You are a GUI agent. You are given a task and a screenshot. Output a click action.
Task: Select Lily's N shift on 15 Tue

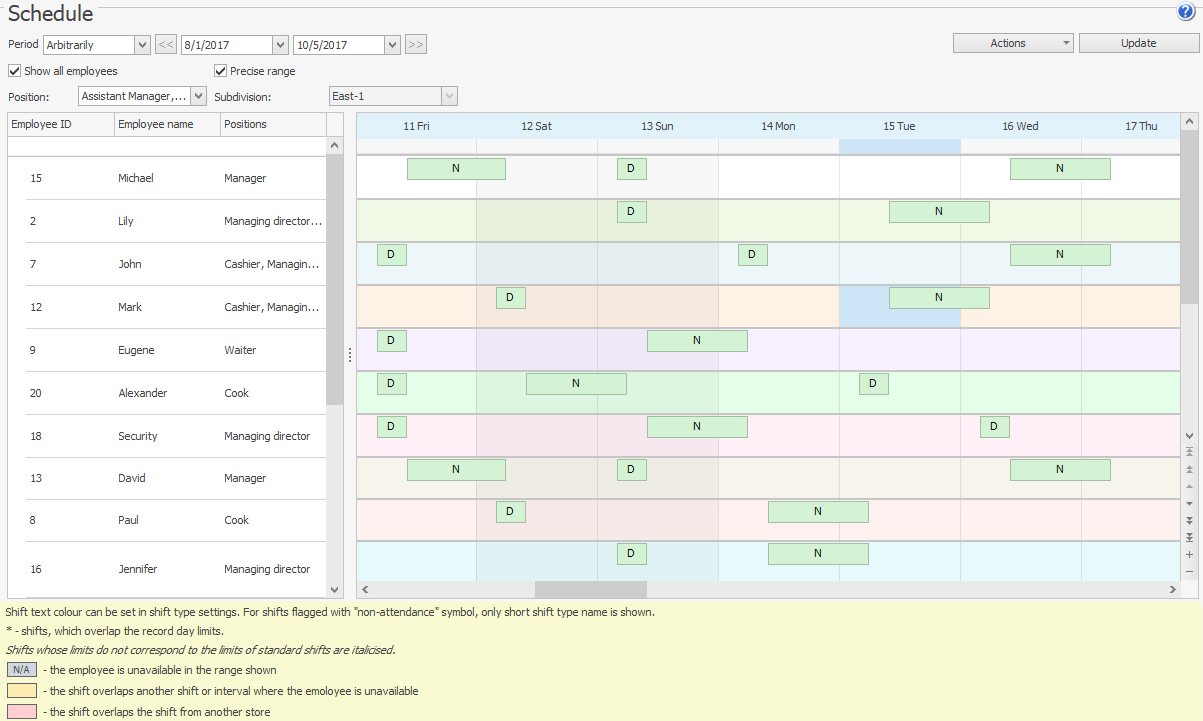(938, 211)
